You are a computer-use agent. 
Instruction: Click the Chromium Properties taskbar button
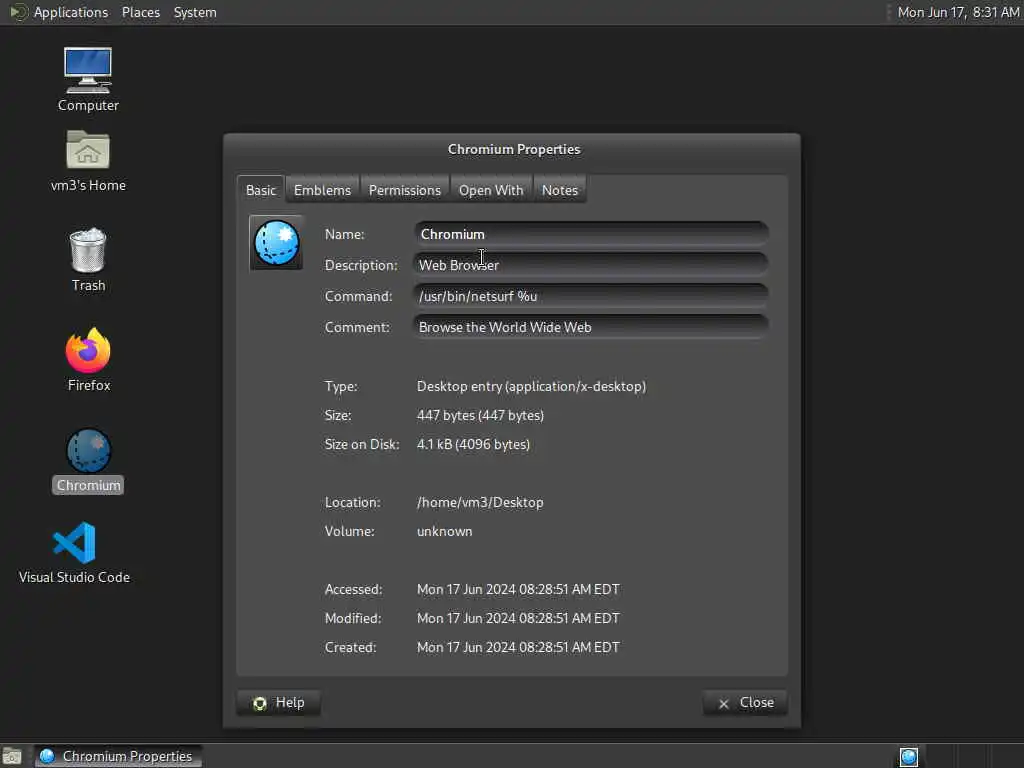[x=118, y=756]
